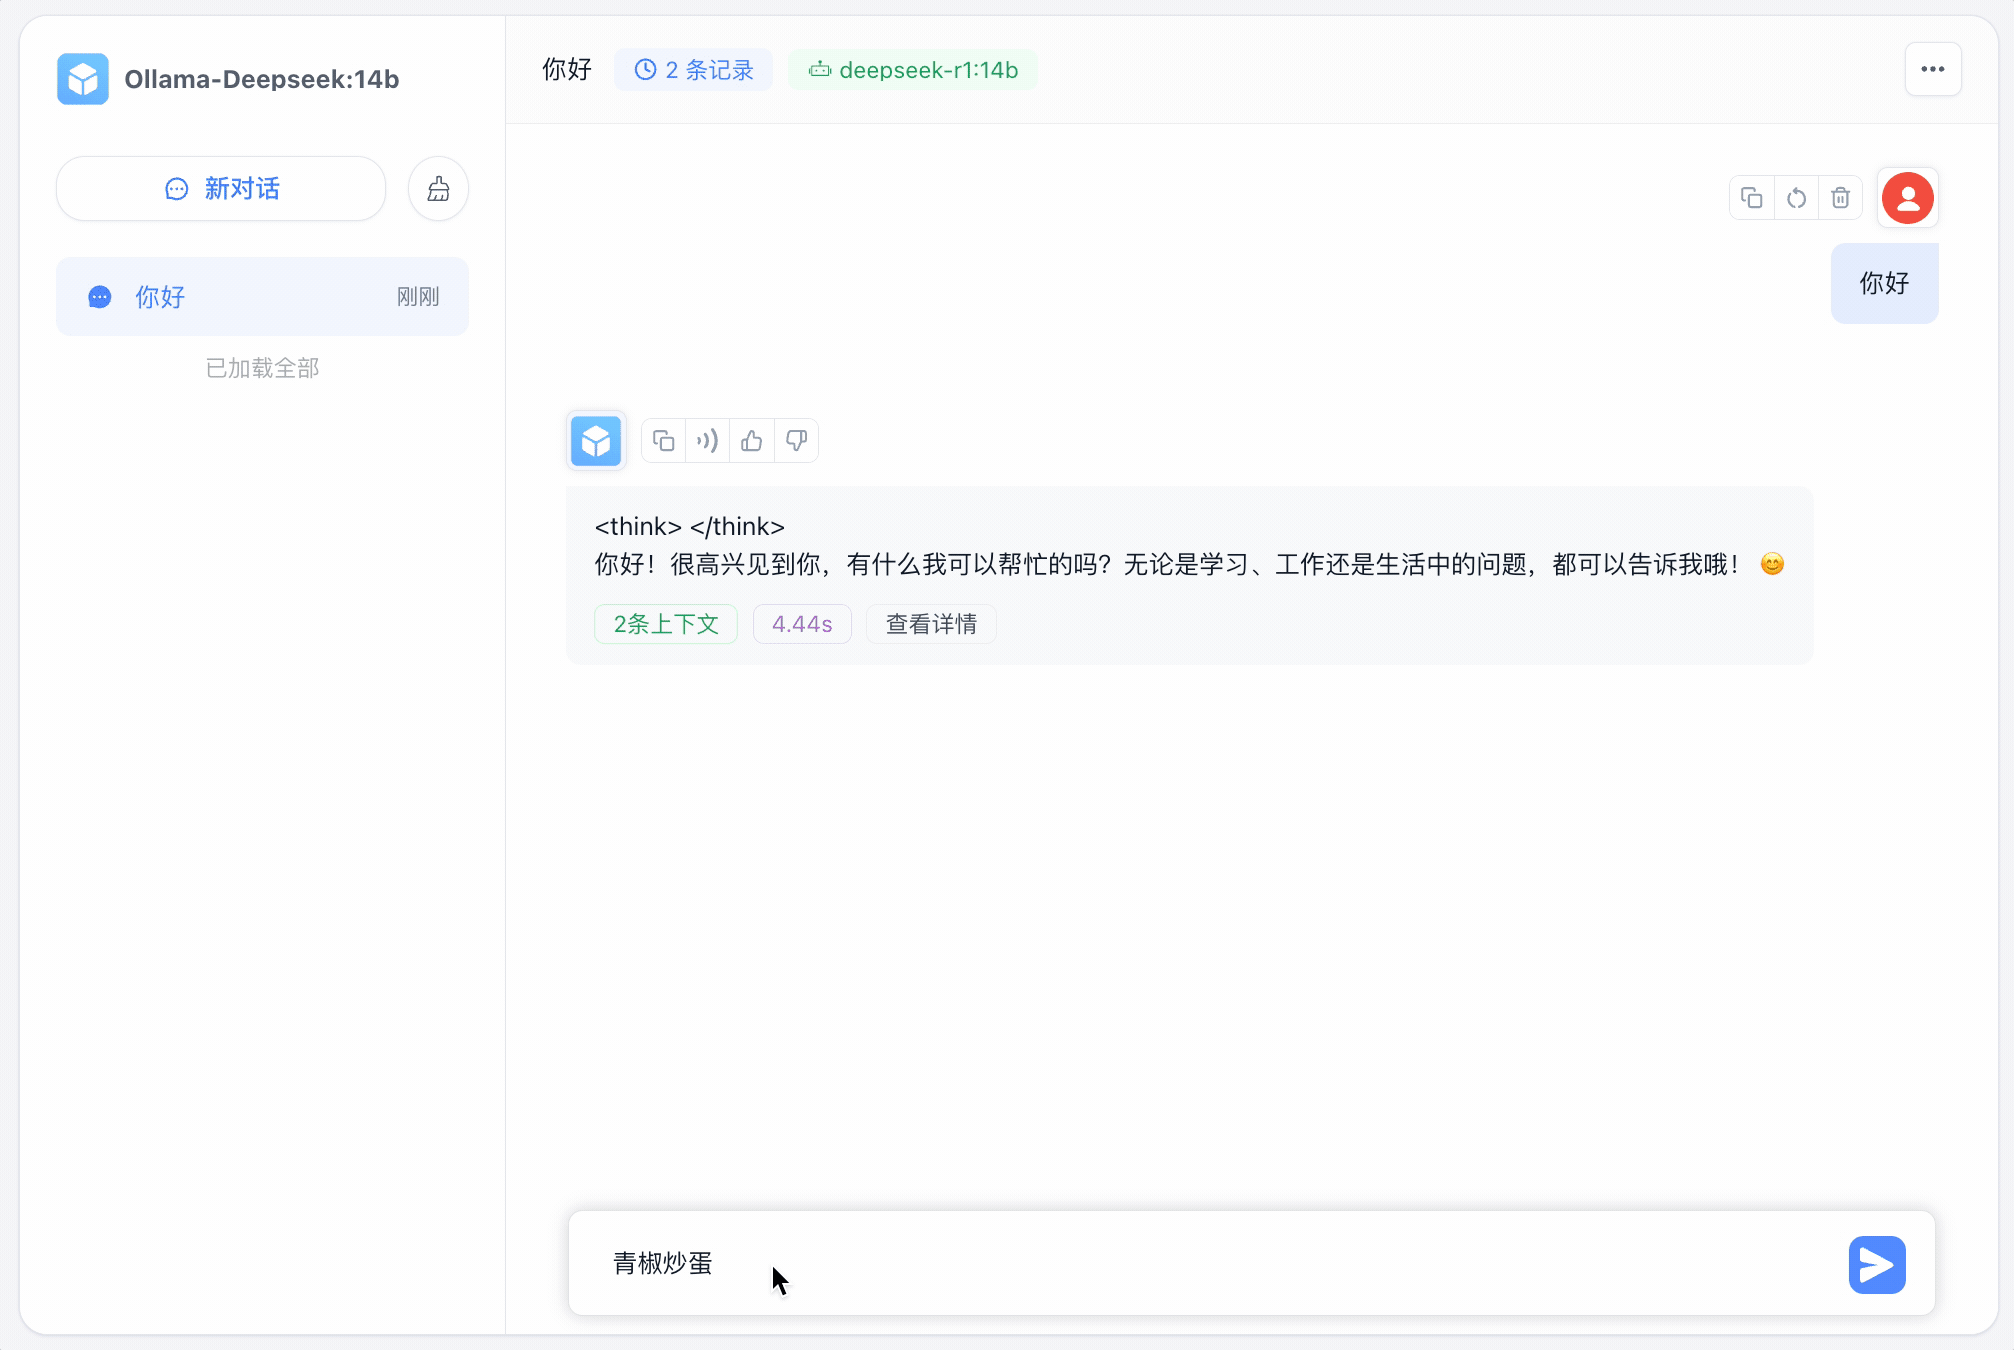Click the send message arrow button

point(1876,1265)
